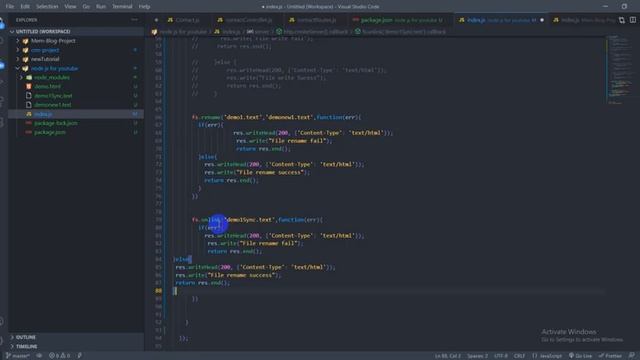Click the unsaved dot on active index.js tab
640x360 pixels.
click(x=542, y=20)
